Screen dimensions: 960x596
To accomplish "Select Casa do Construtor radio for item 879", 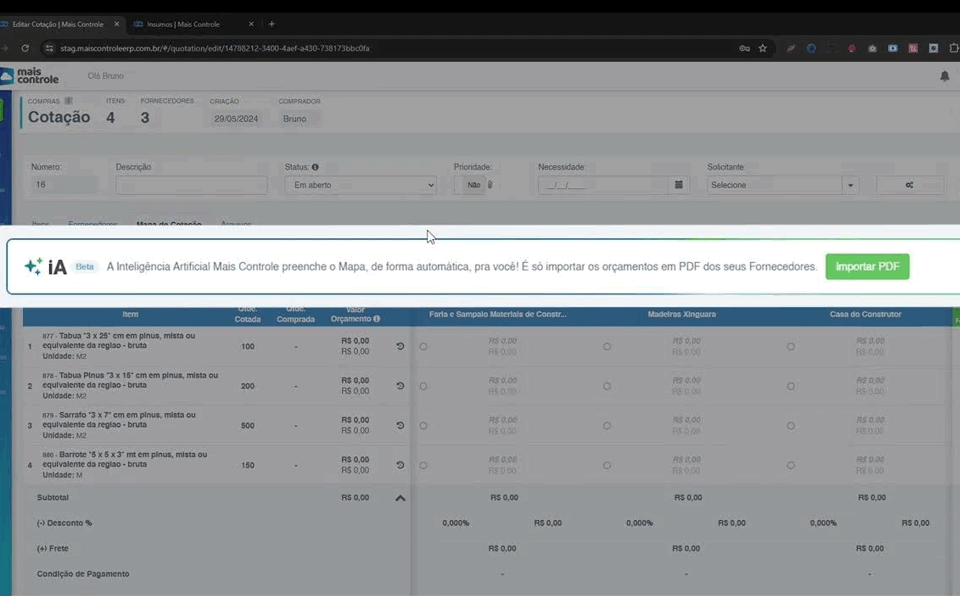I will (x=791, y=425).
